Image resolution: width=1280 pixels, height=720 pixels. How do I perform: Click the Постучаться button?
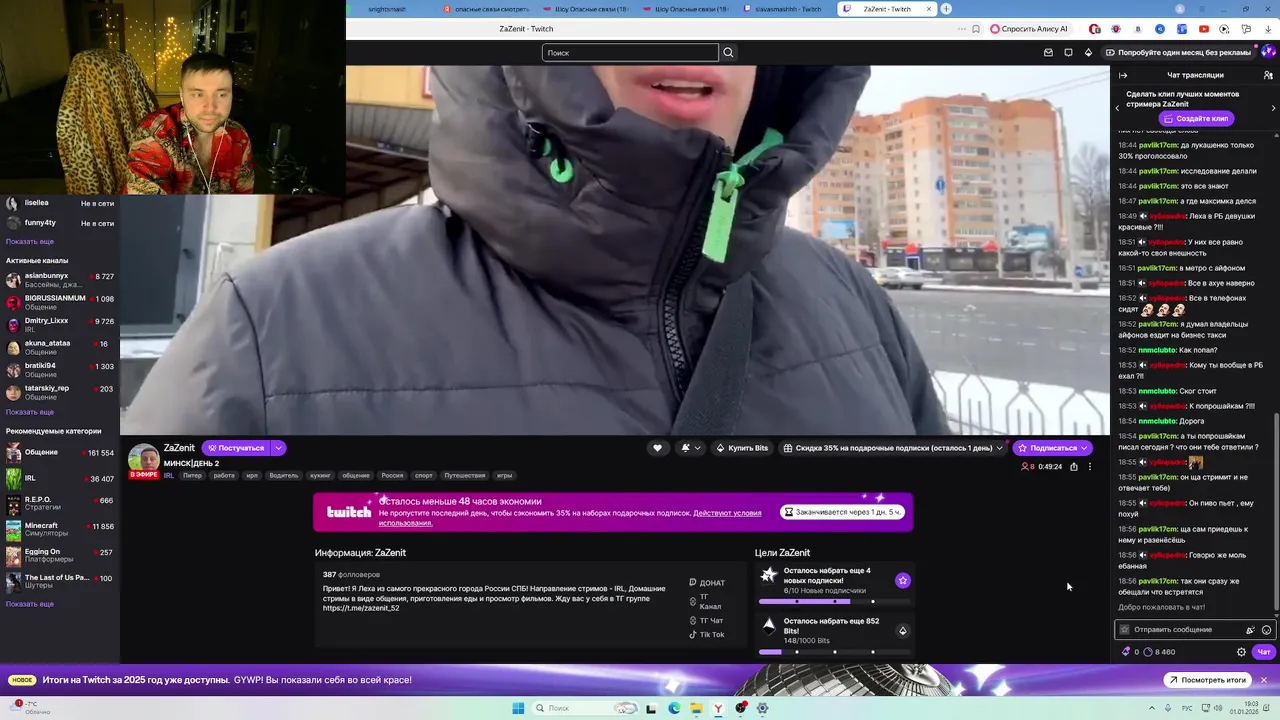click(x=236, y=448)
